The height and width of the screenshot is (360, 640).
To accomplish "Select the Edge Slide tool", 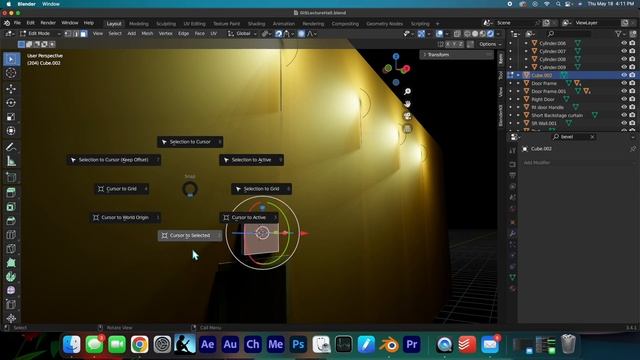I will 11,304.
